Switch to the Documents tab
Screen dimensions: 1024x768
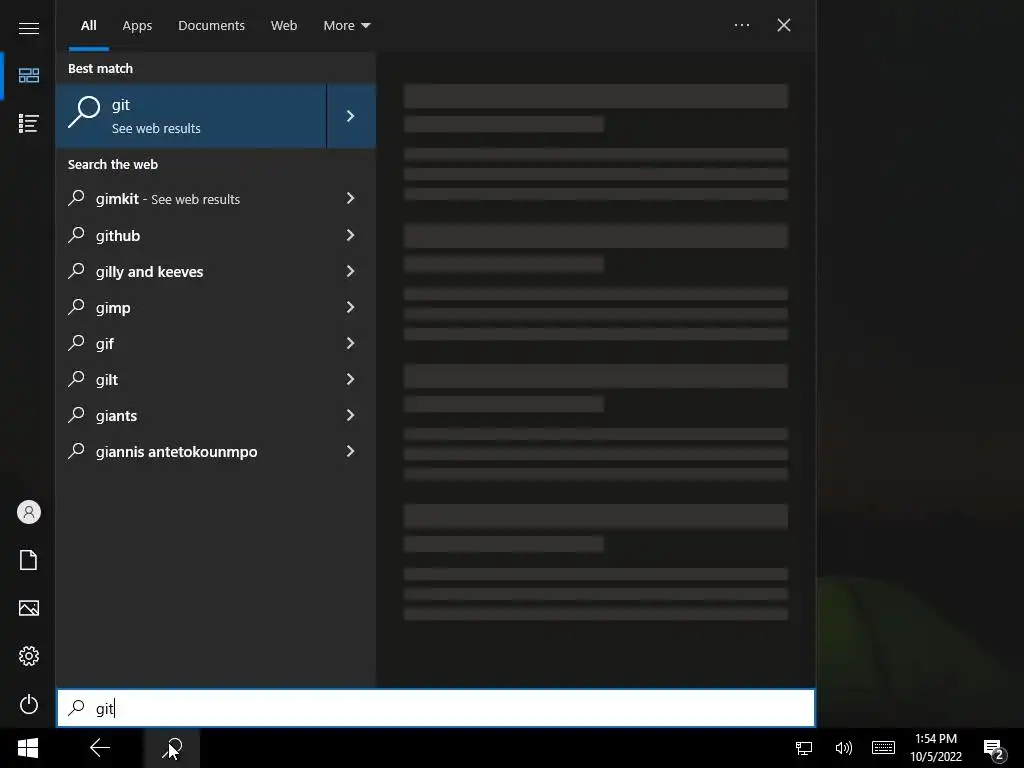coord(212,25)
